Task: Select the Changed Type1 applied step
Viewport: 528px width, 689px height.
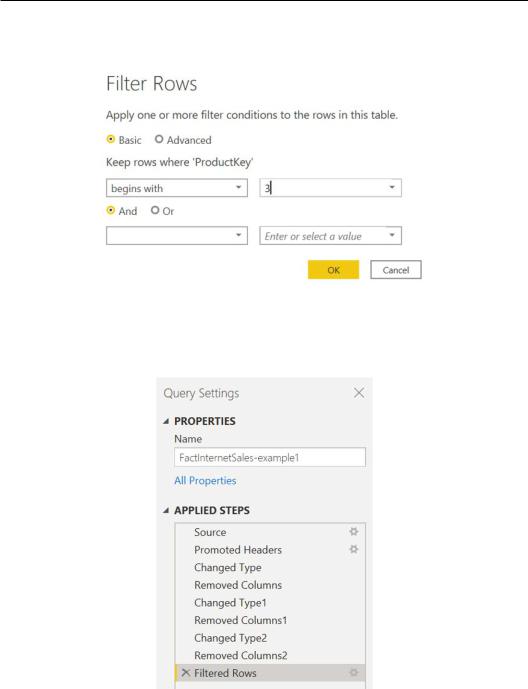Action: (270, 602)
